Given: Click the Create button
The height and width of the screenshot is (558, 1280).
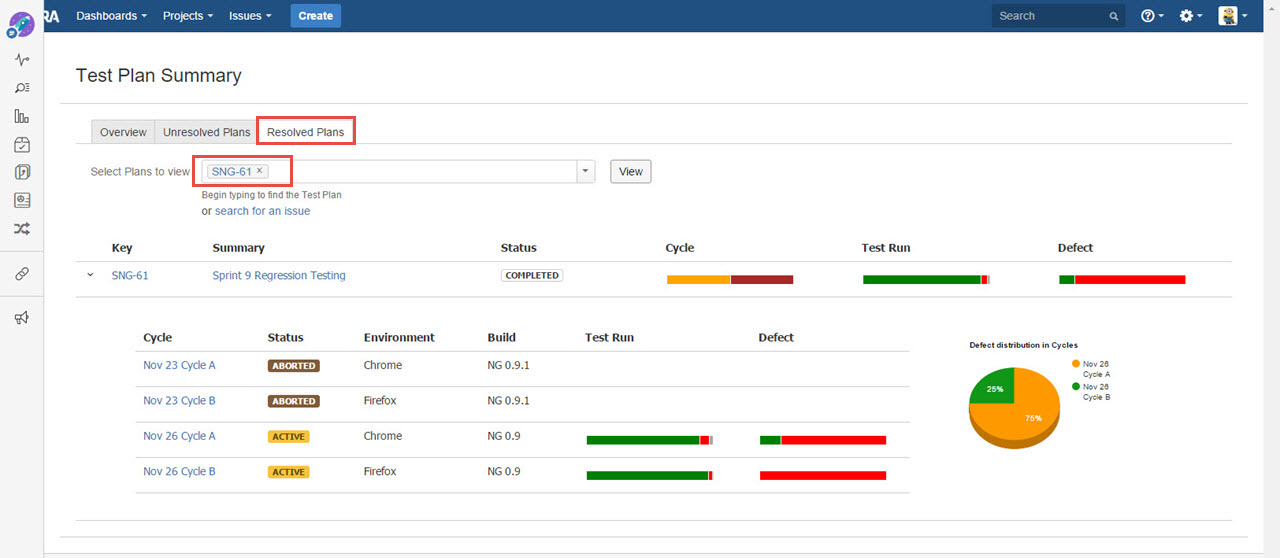Looking at the screenshot, I should pos(316,16).
